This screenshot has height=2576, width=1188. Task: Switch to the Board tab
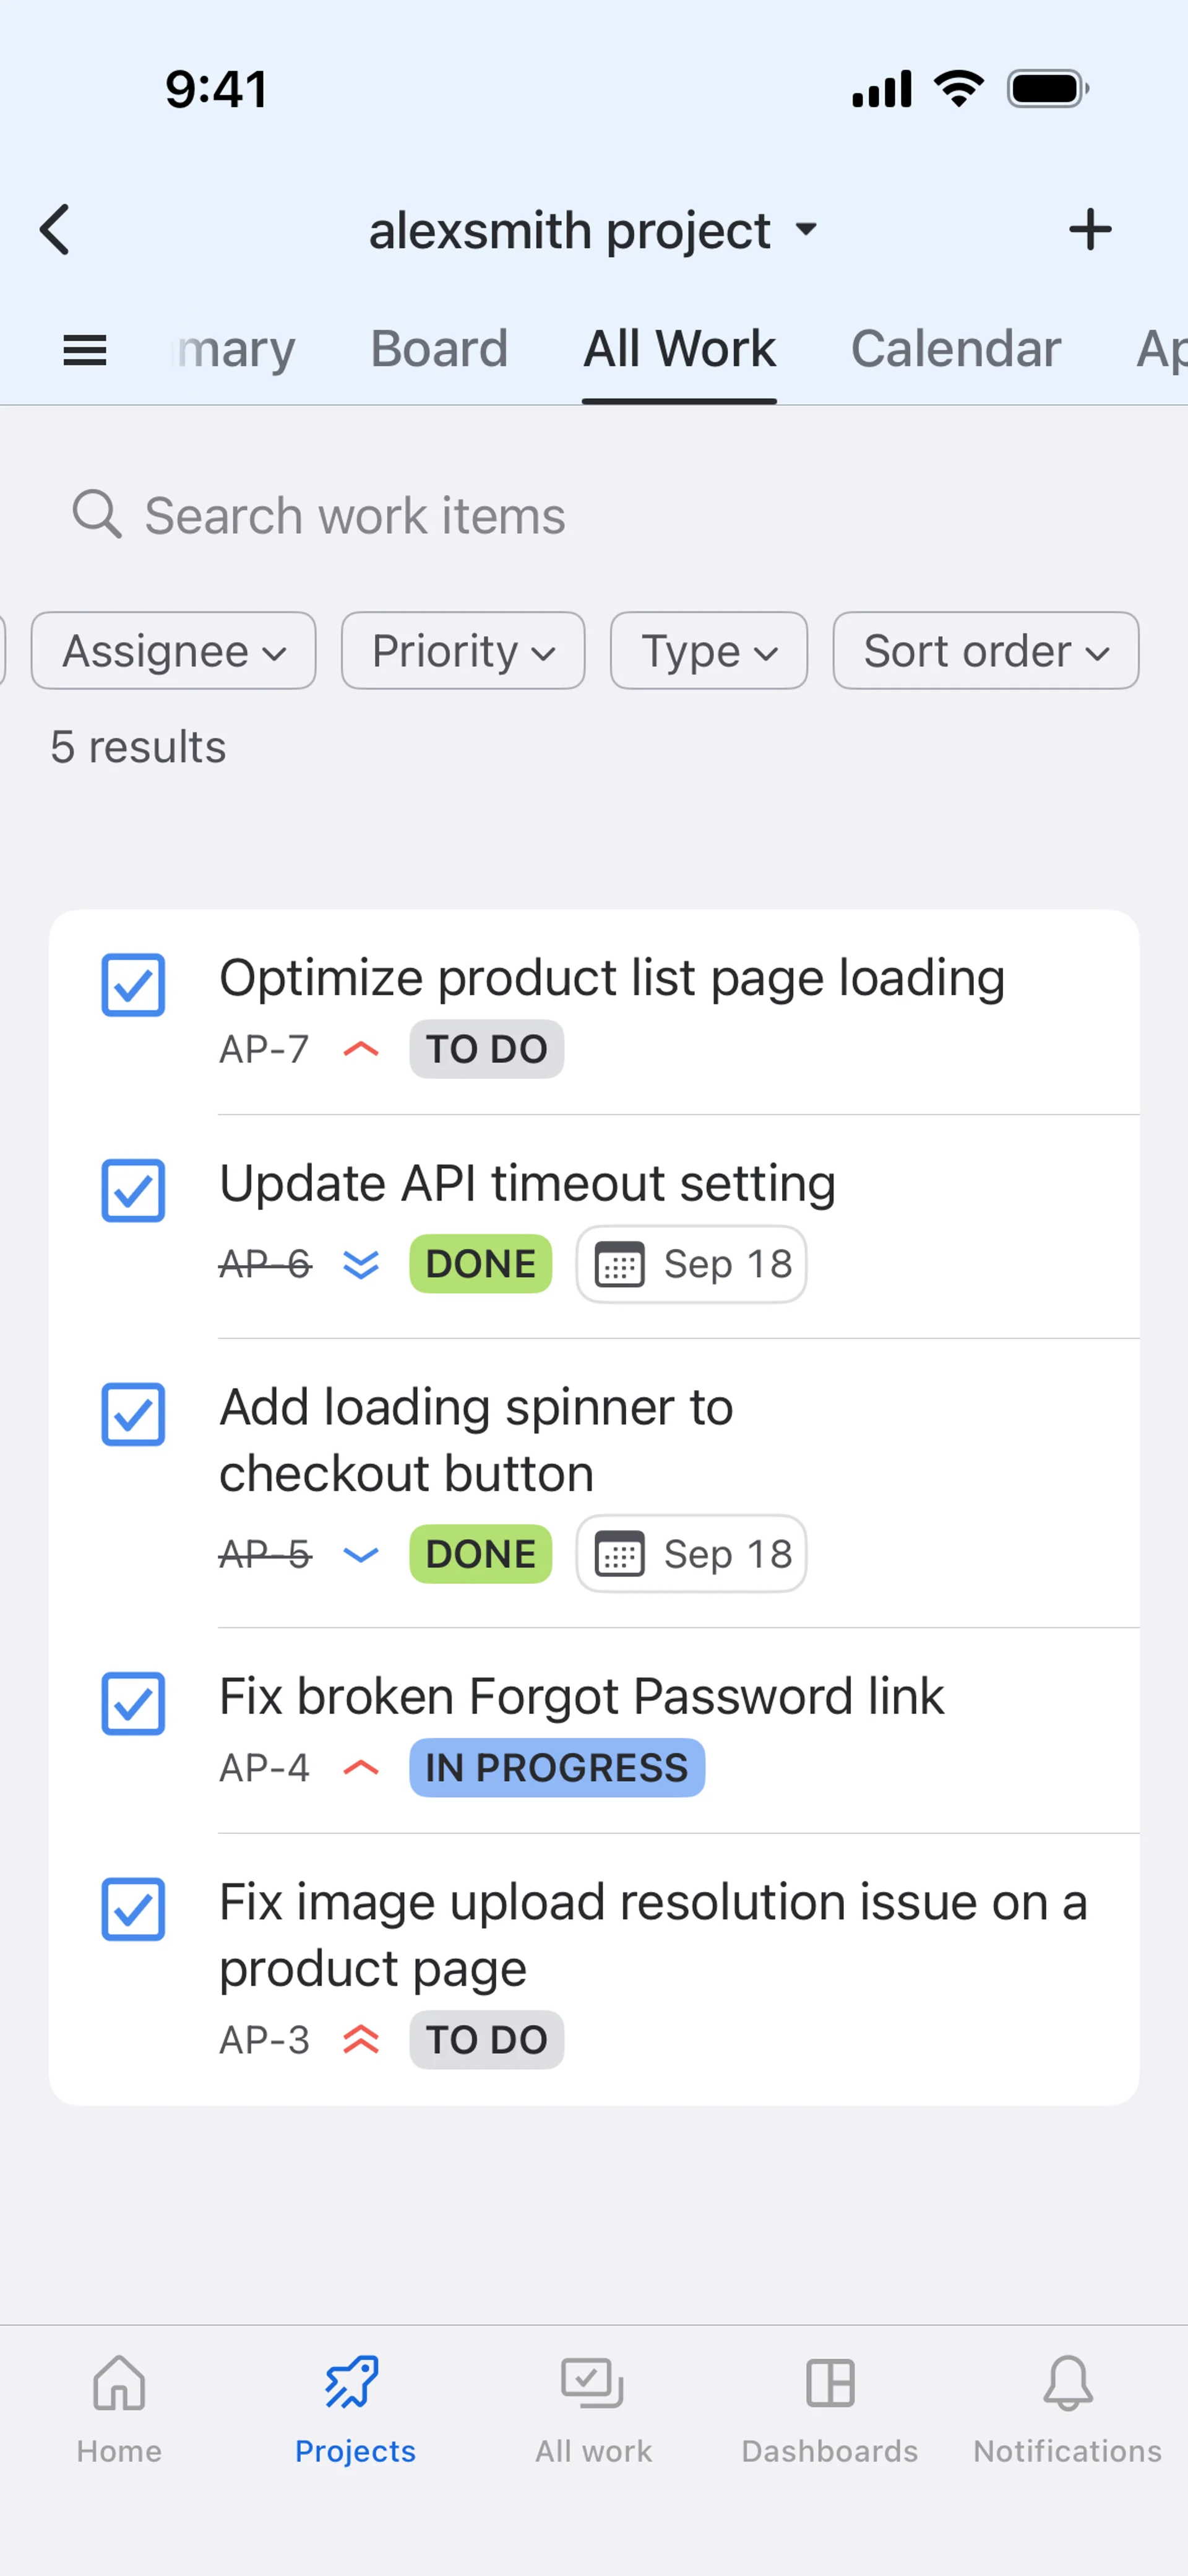[x=439, y=349]
